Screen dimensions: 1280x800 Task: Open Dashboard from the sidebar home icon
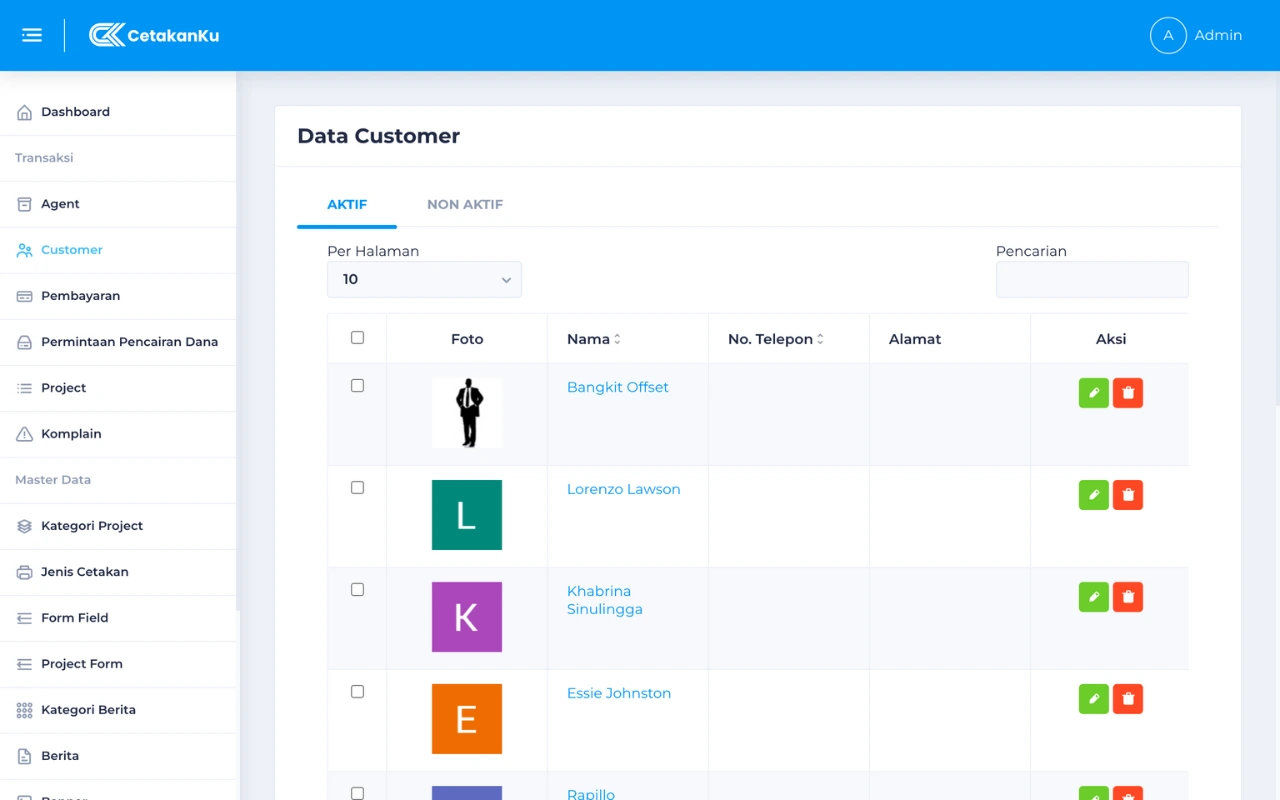point(25,112)
